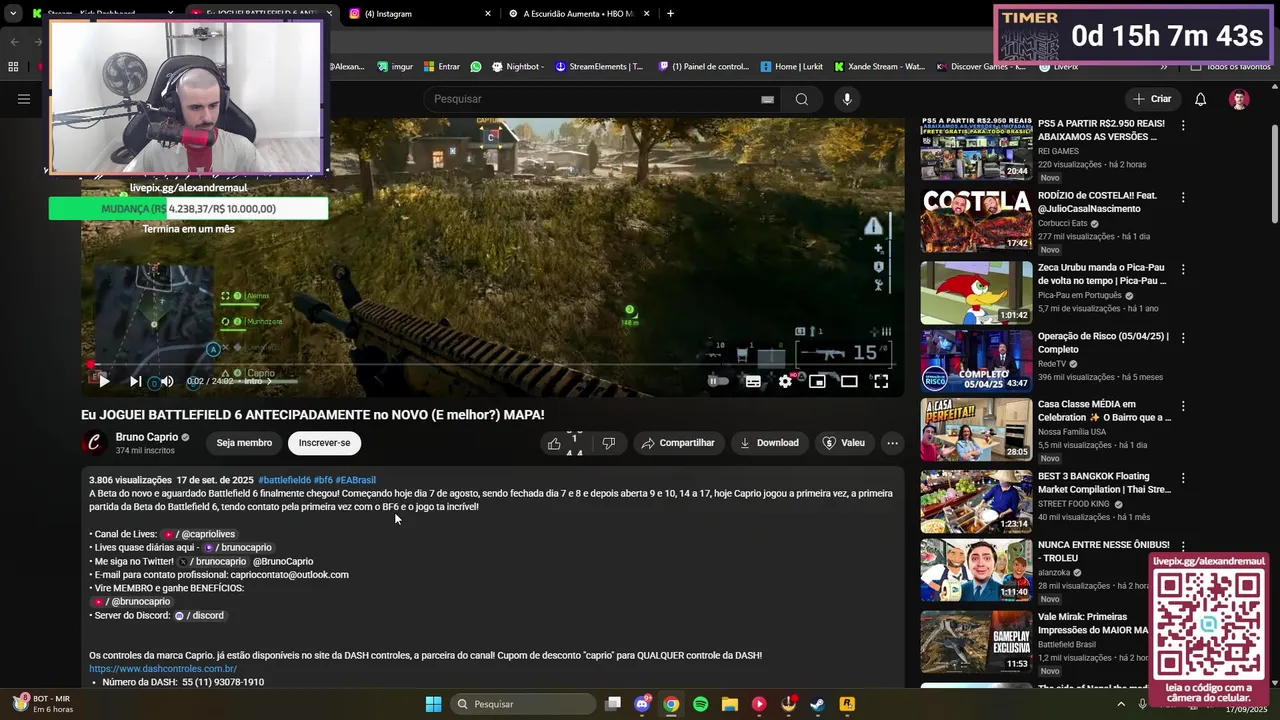1280x720 pixels.
Task: Open Bruno Caprio channel avatar
Action: [94, 443]
